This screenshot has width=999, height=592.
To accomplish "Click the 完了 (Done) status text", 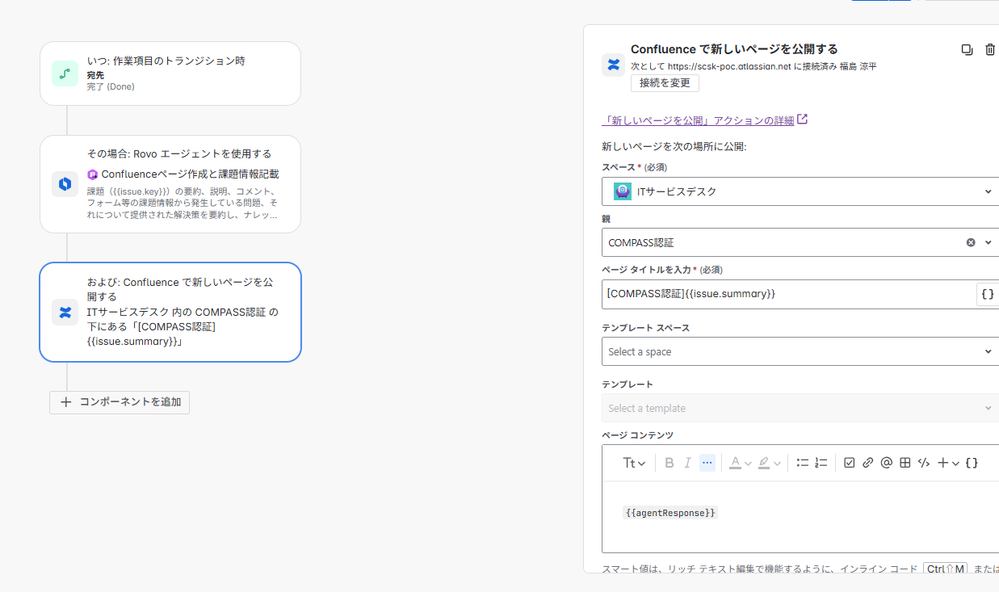I will 111,87.
